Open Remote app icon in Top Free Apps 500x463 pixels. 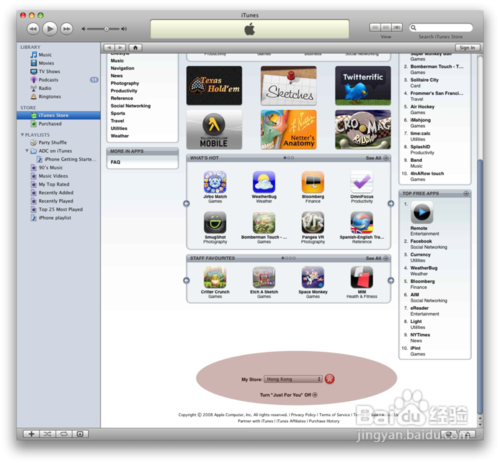click(422, 212)
